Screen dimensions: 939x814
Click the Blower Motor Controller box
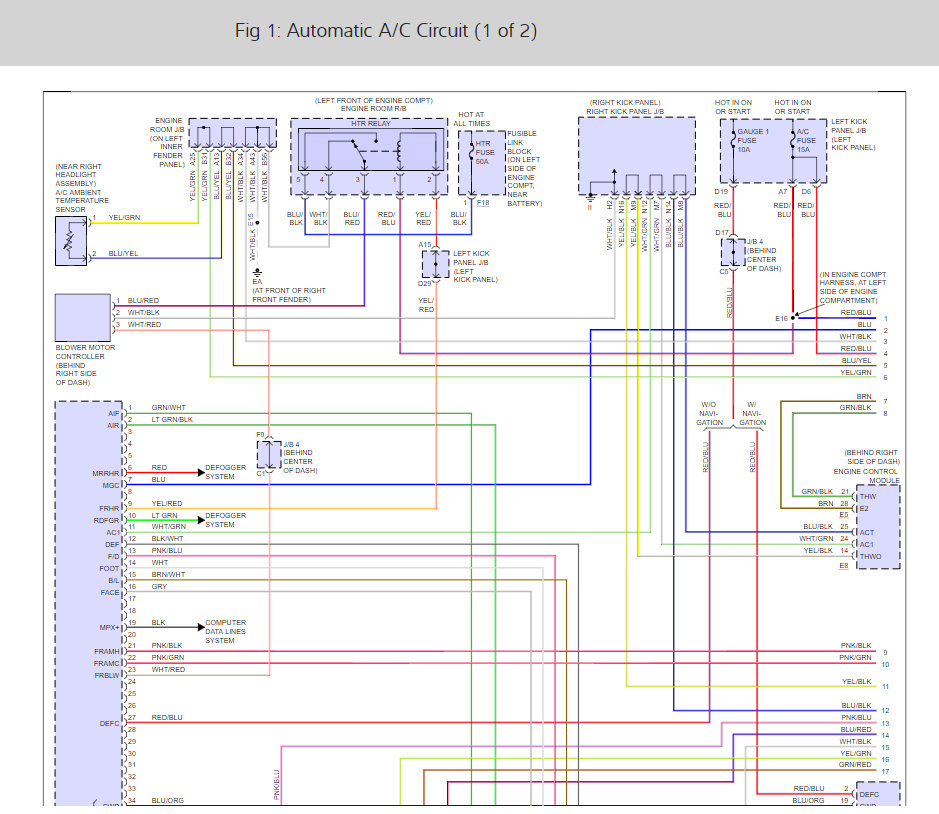click(83, 317)
